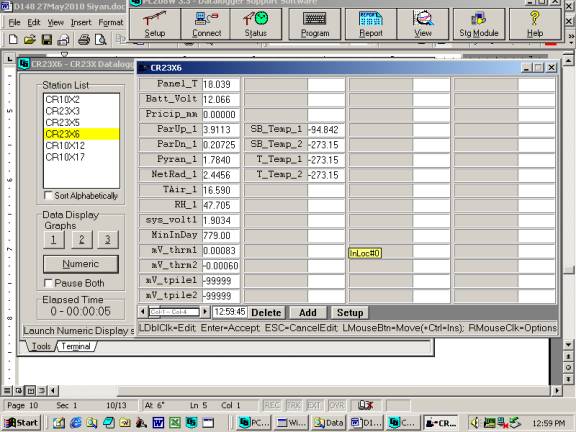The height and width of the screenshot is (432, 576).
Task: Open the PC208W Setup tool
Action: [x=155, y=24]
